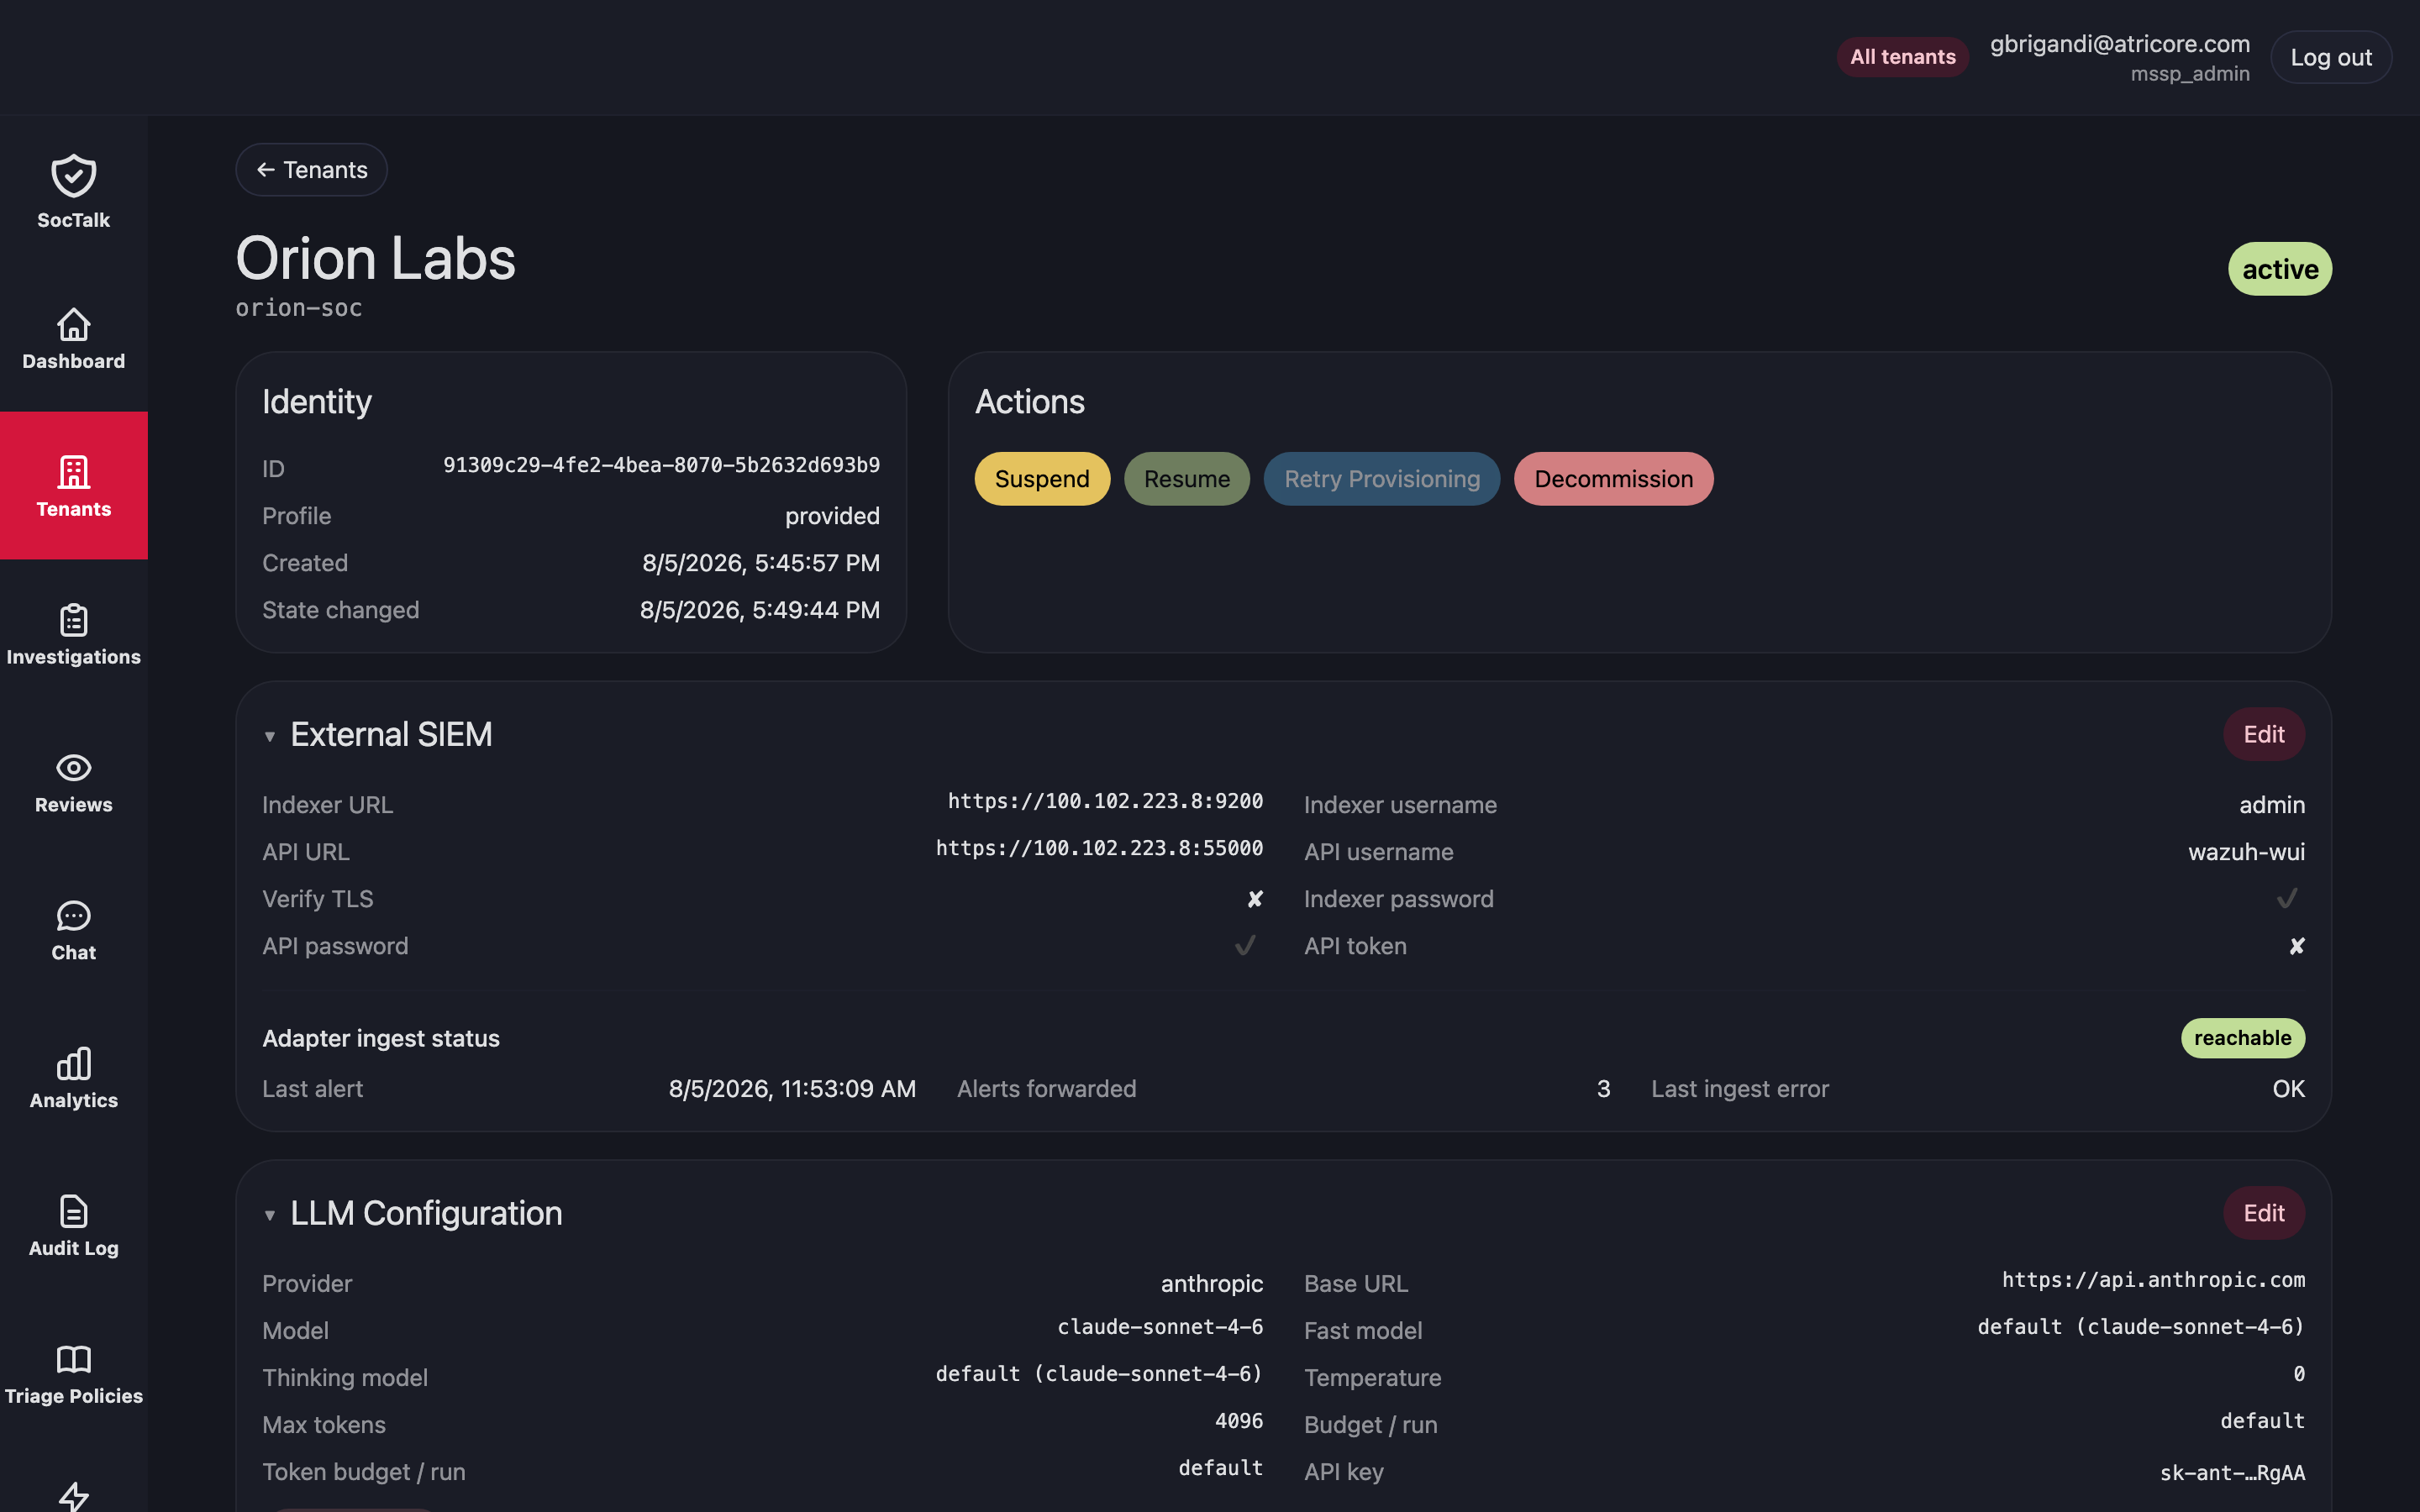Viewport: 2420px width, 1512px height.
Task: Click the Provider value anthropic
Action: [x=1211, y=1284]
